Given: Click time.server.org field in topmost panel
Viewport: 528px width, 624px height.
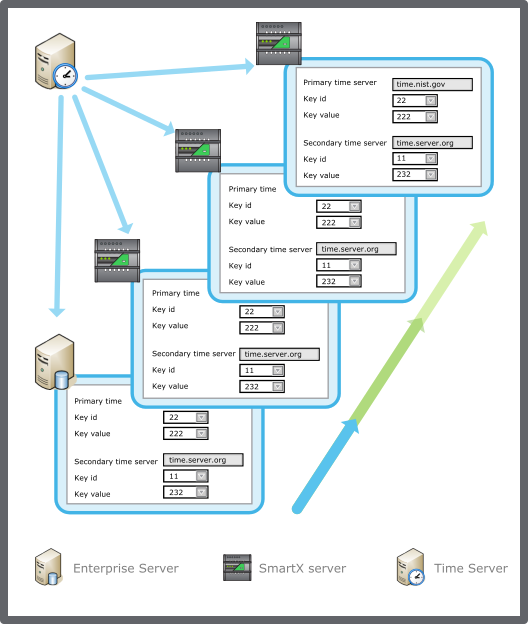Looking at the screenshot, I should tap(433, 143).
